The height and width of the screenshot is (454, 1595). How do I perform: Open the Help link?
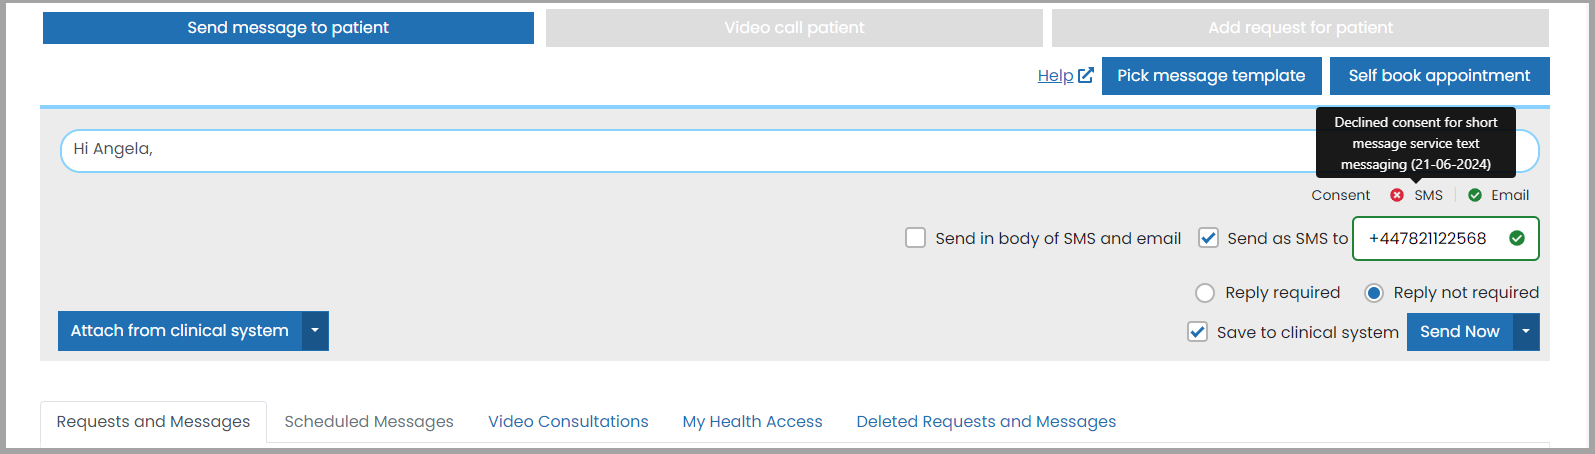click(x=1055, y=75)
